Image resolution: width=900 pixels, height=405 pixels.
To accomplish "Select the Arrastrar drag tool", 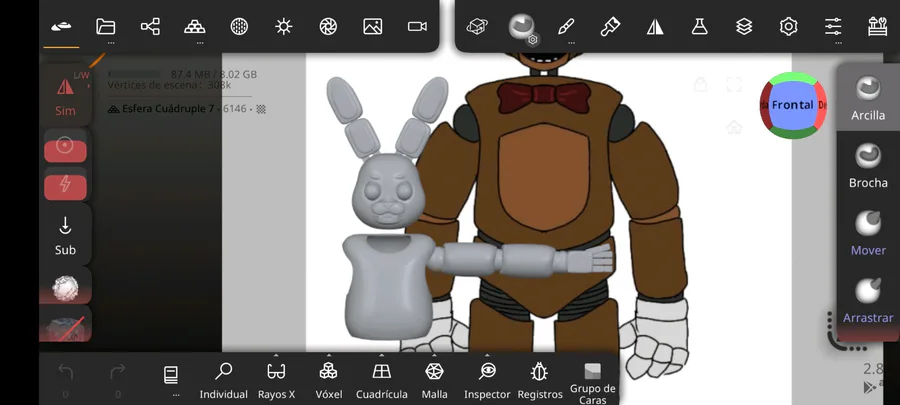I will pyautogui.click(x=868, y=300).
